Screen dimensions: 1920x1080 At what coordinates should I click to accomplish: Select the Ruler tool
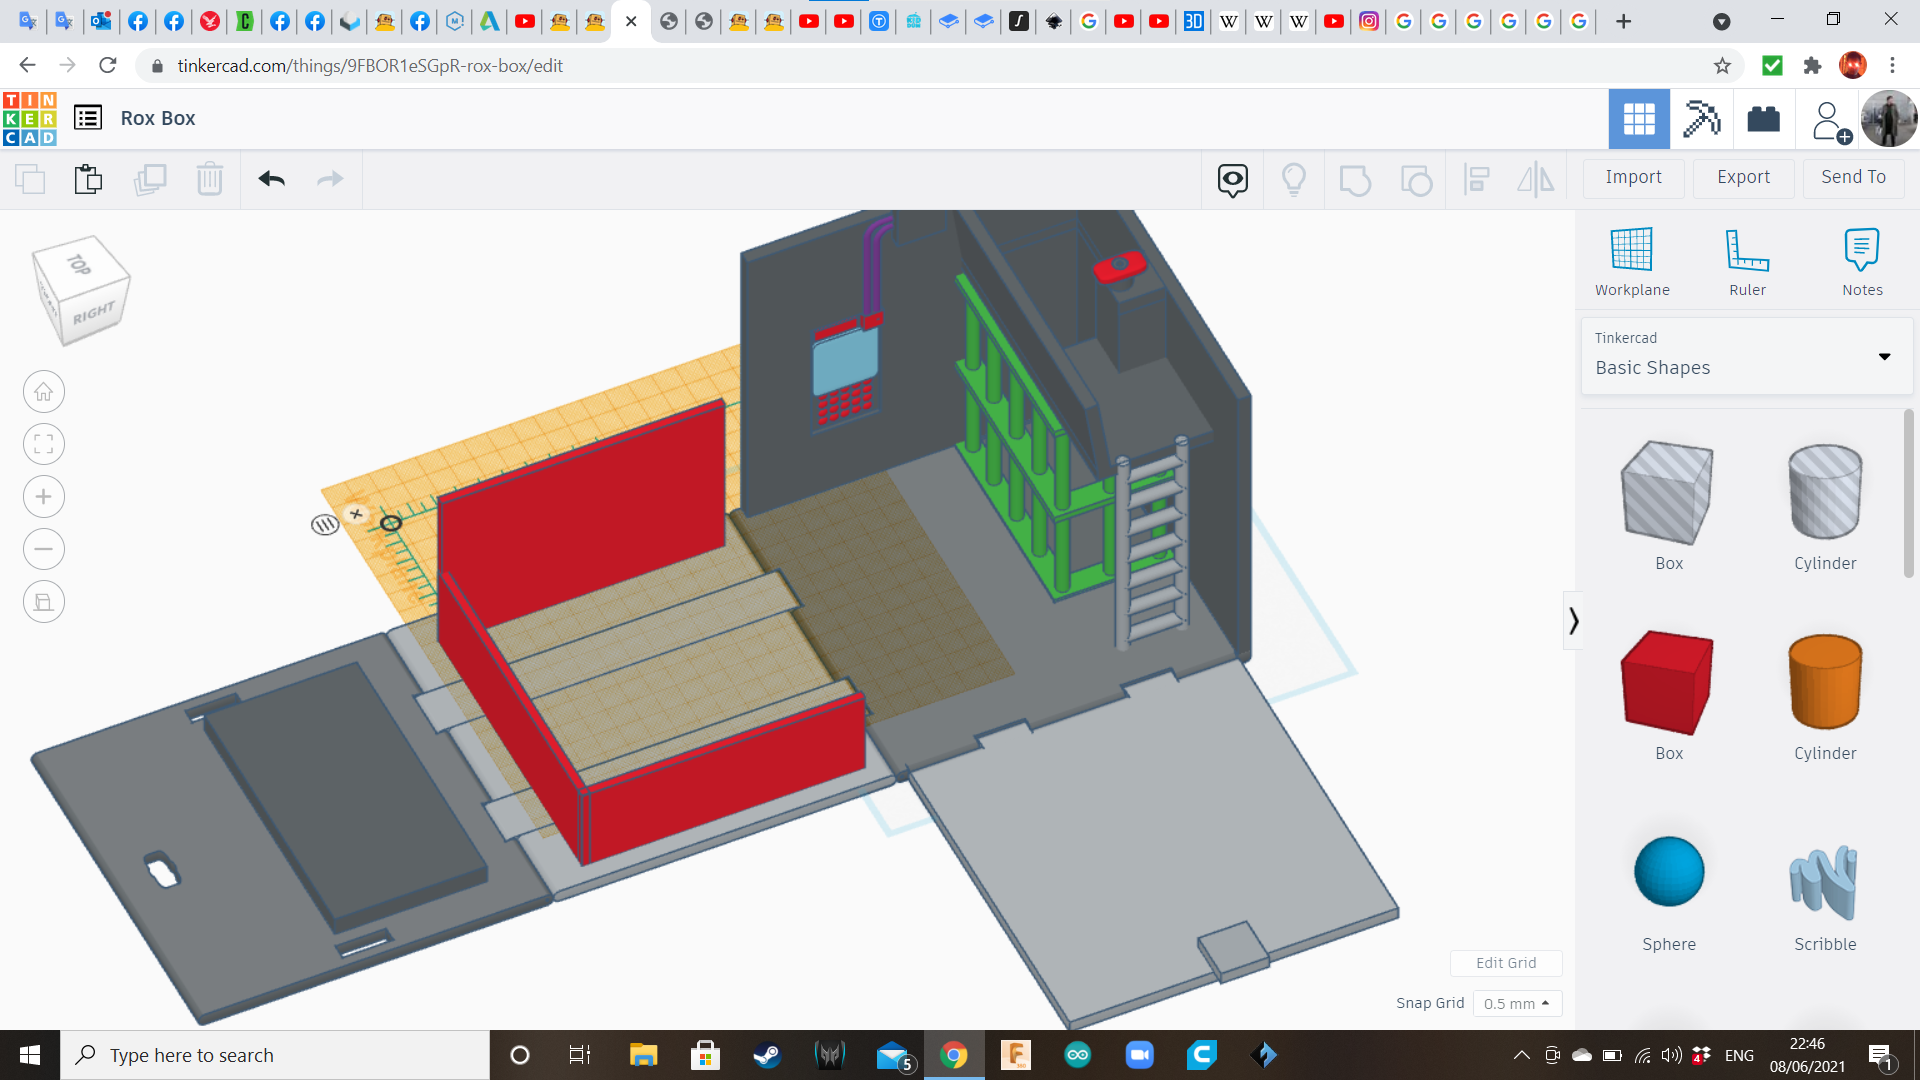[x=1747, y=250]
